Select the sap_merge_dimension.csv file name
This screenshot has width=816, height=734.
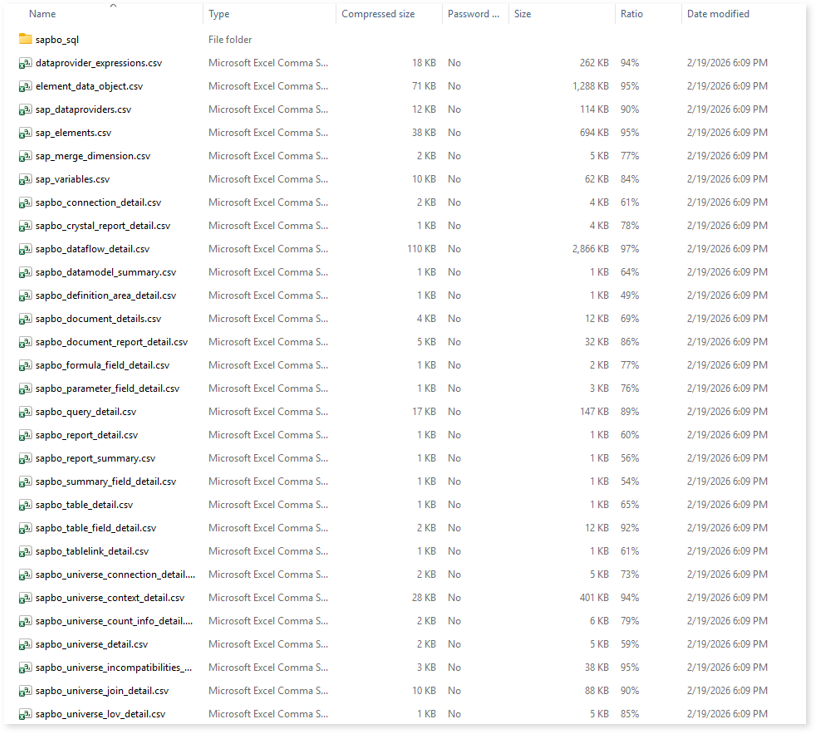tap(92, 156)
